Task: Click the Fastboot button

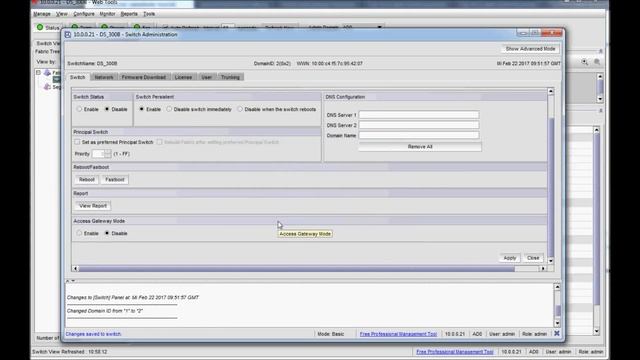Action: click(x=115, y=180)
